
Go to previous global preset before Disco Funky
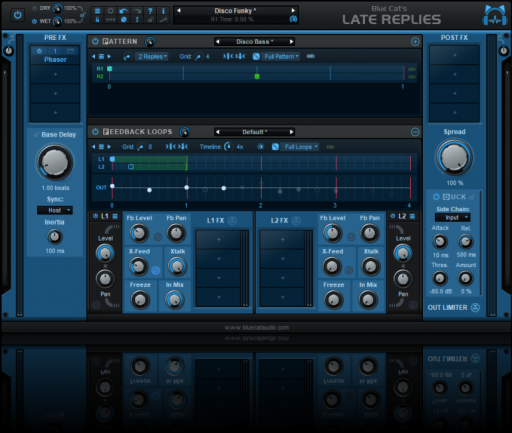[x=179, y=10]
